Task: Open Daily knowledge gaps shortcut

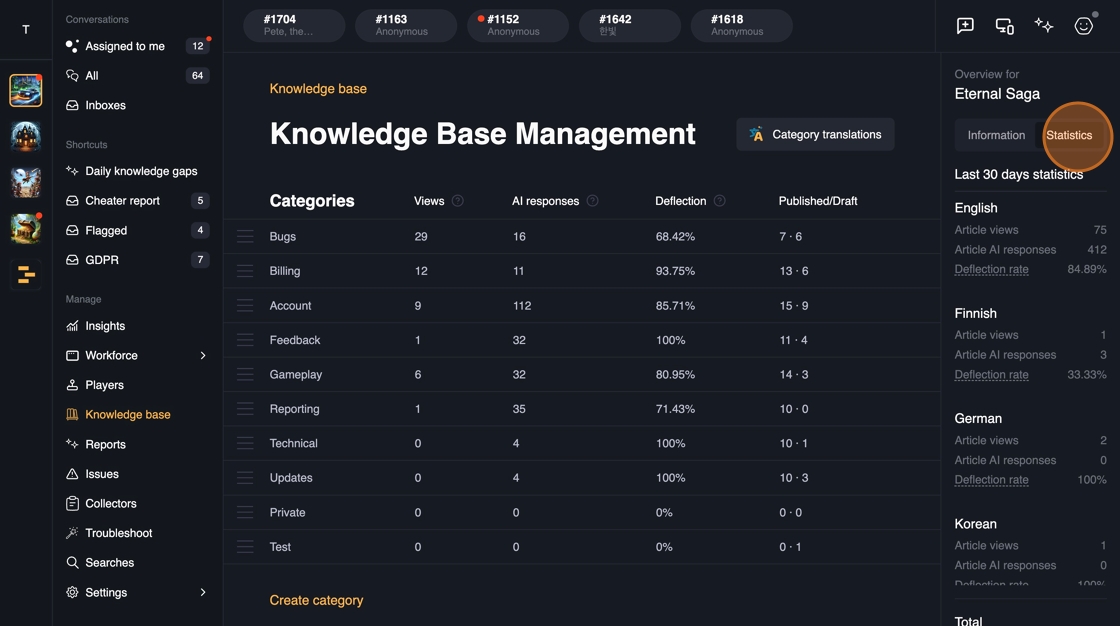Action: 141,171
